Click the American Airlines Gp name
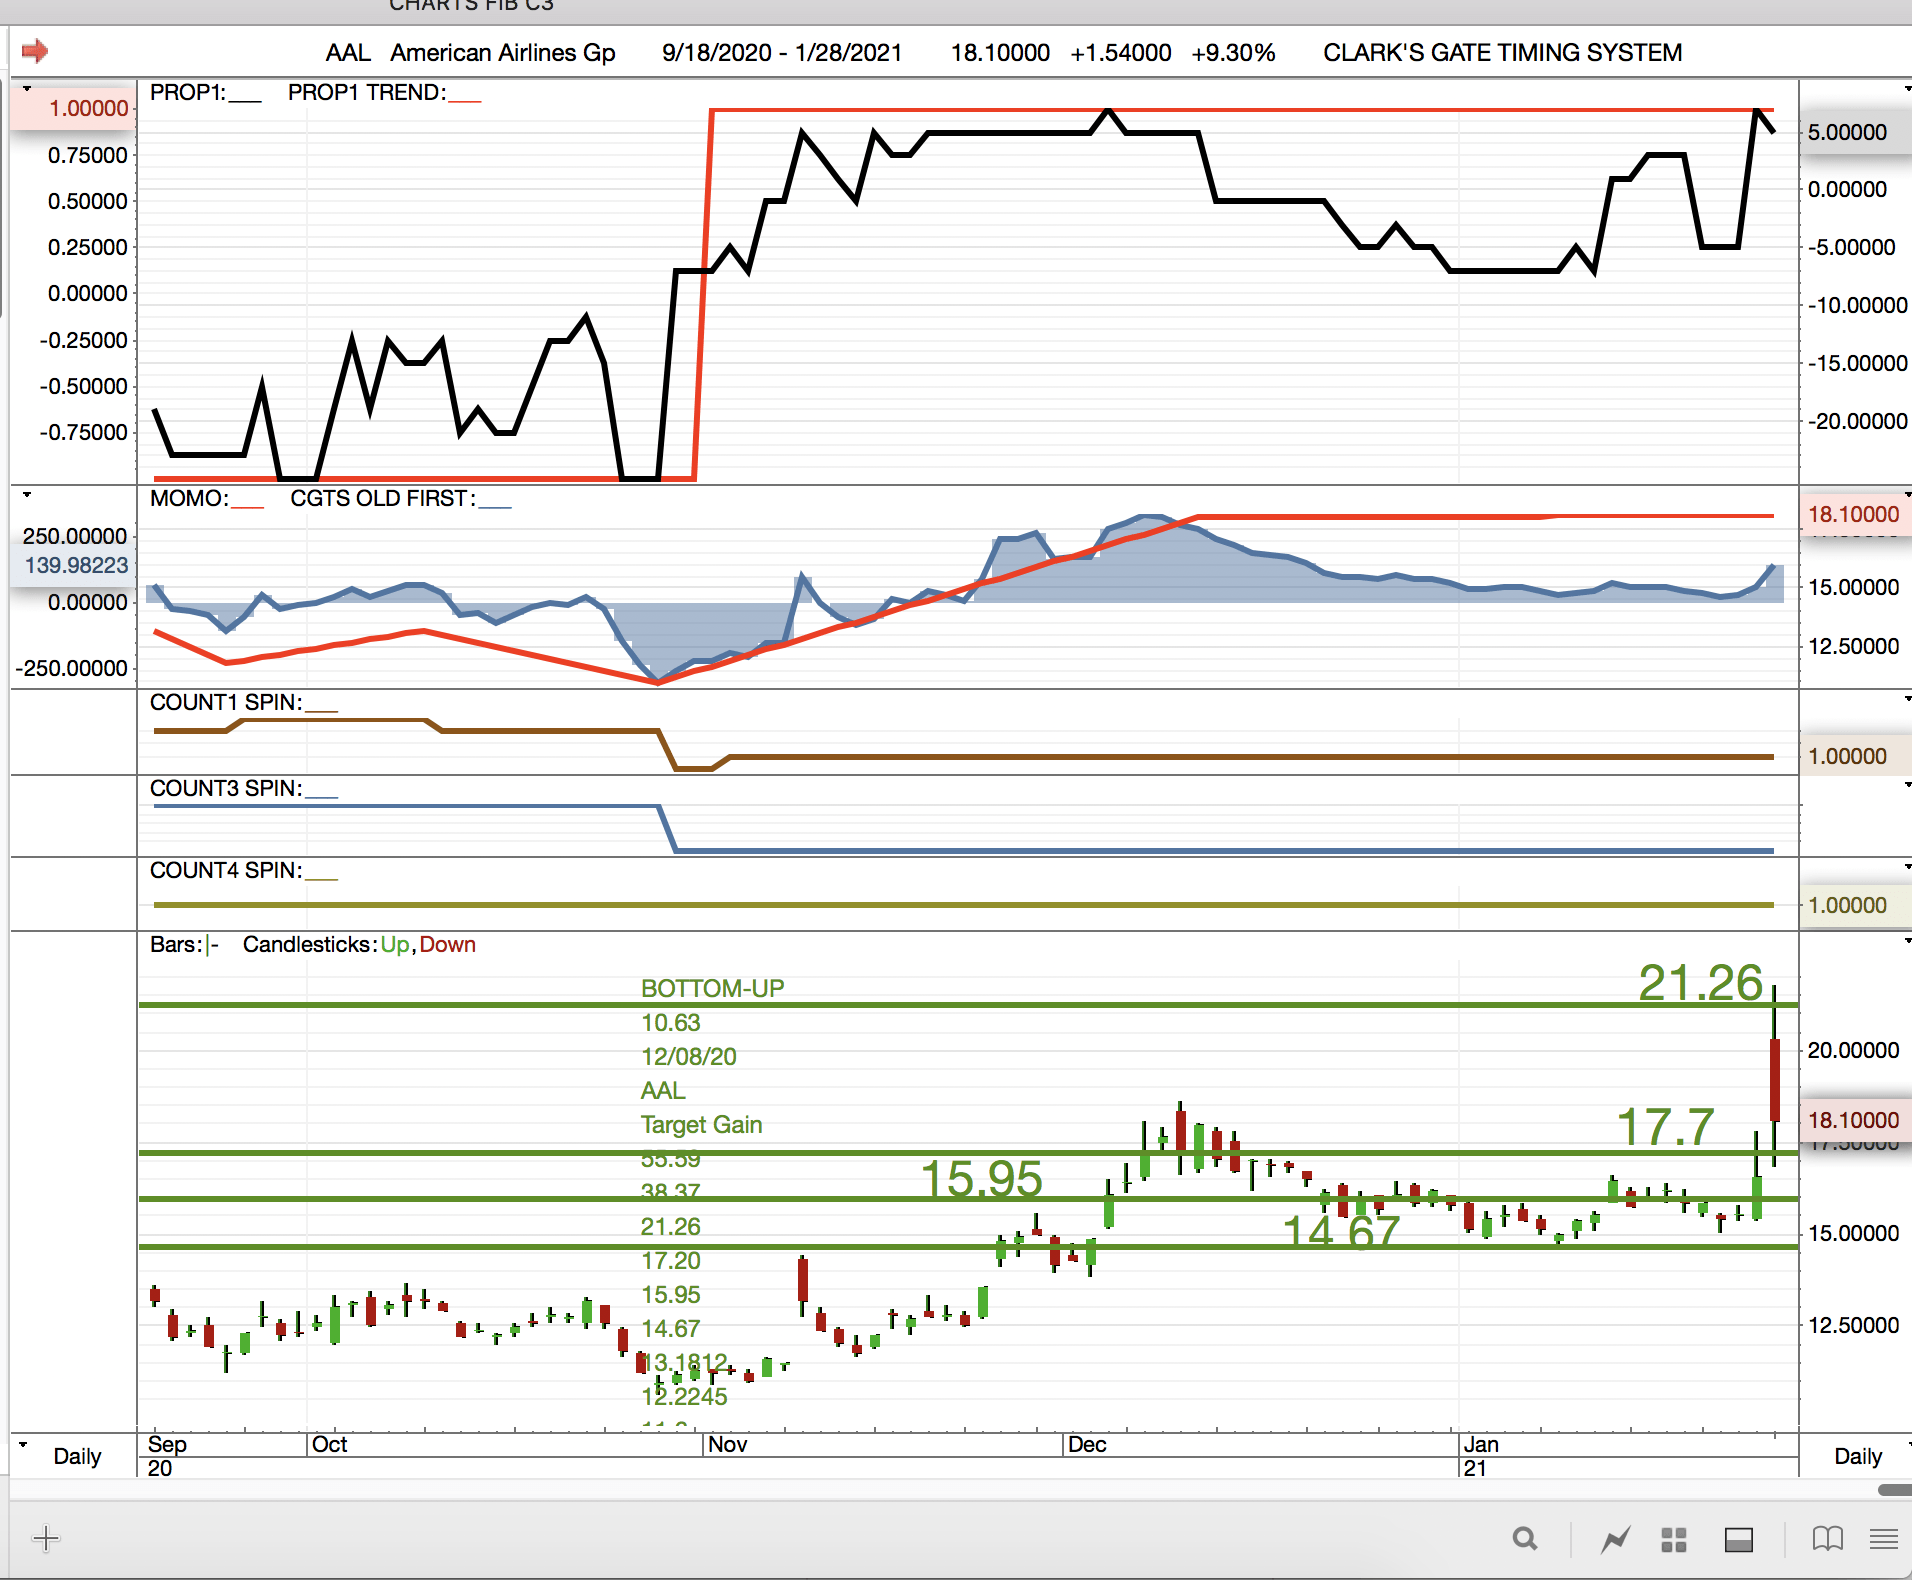This screenshot has width=1912, height=1580. click(503, 52)
